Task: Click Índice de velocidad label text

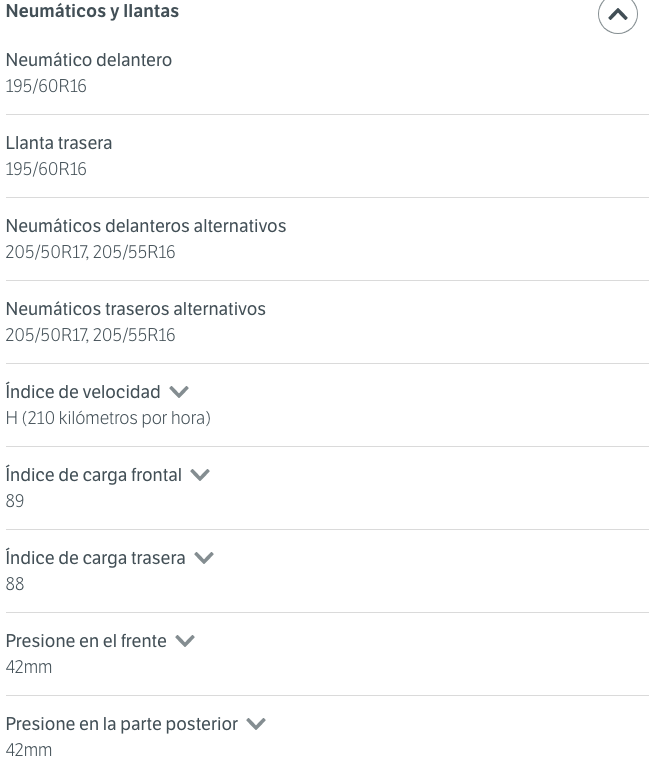Action: coord(83,392)
